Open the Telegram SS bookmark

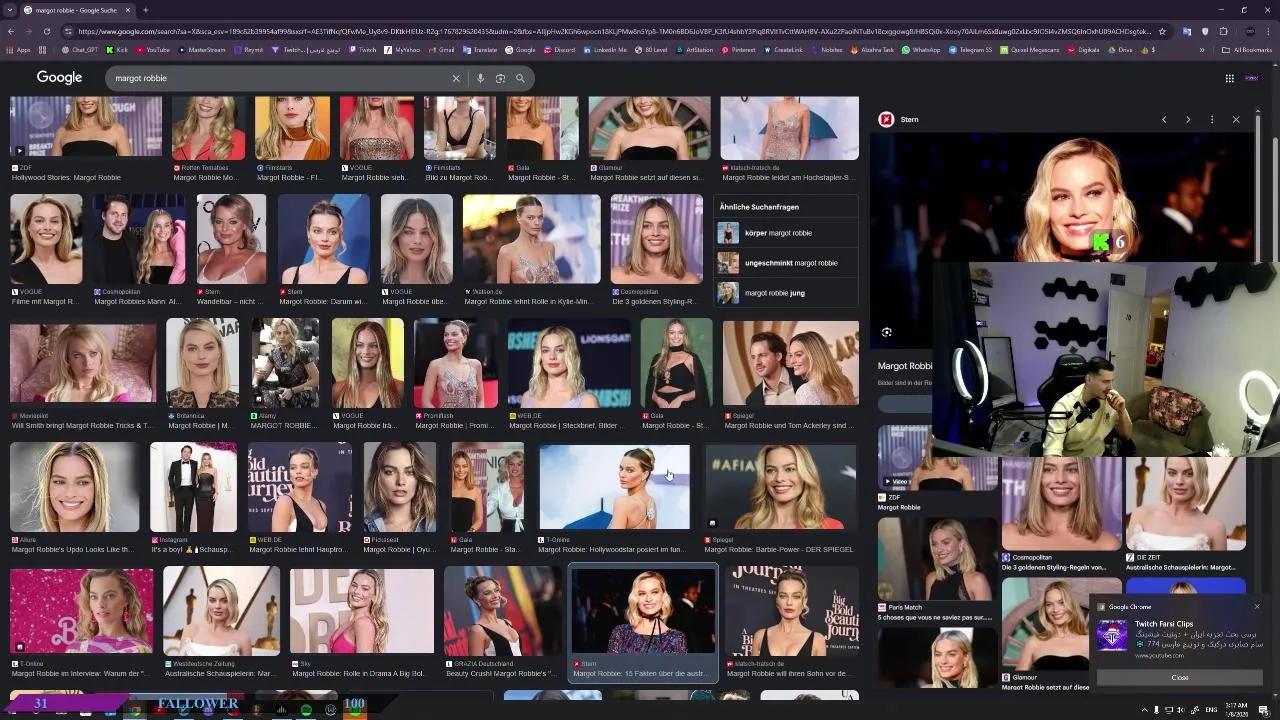pyautogui.click(x=970, y=49)
